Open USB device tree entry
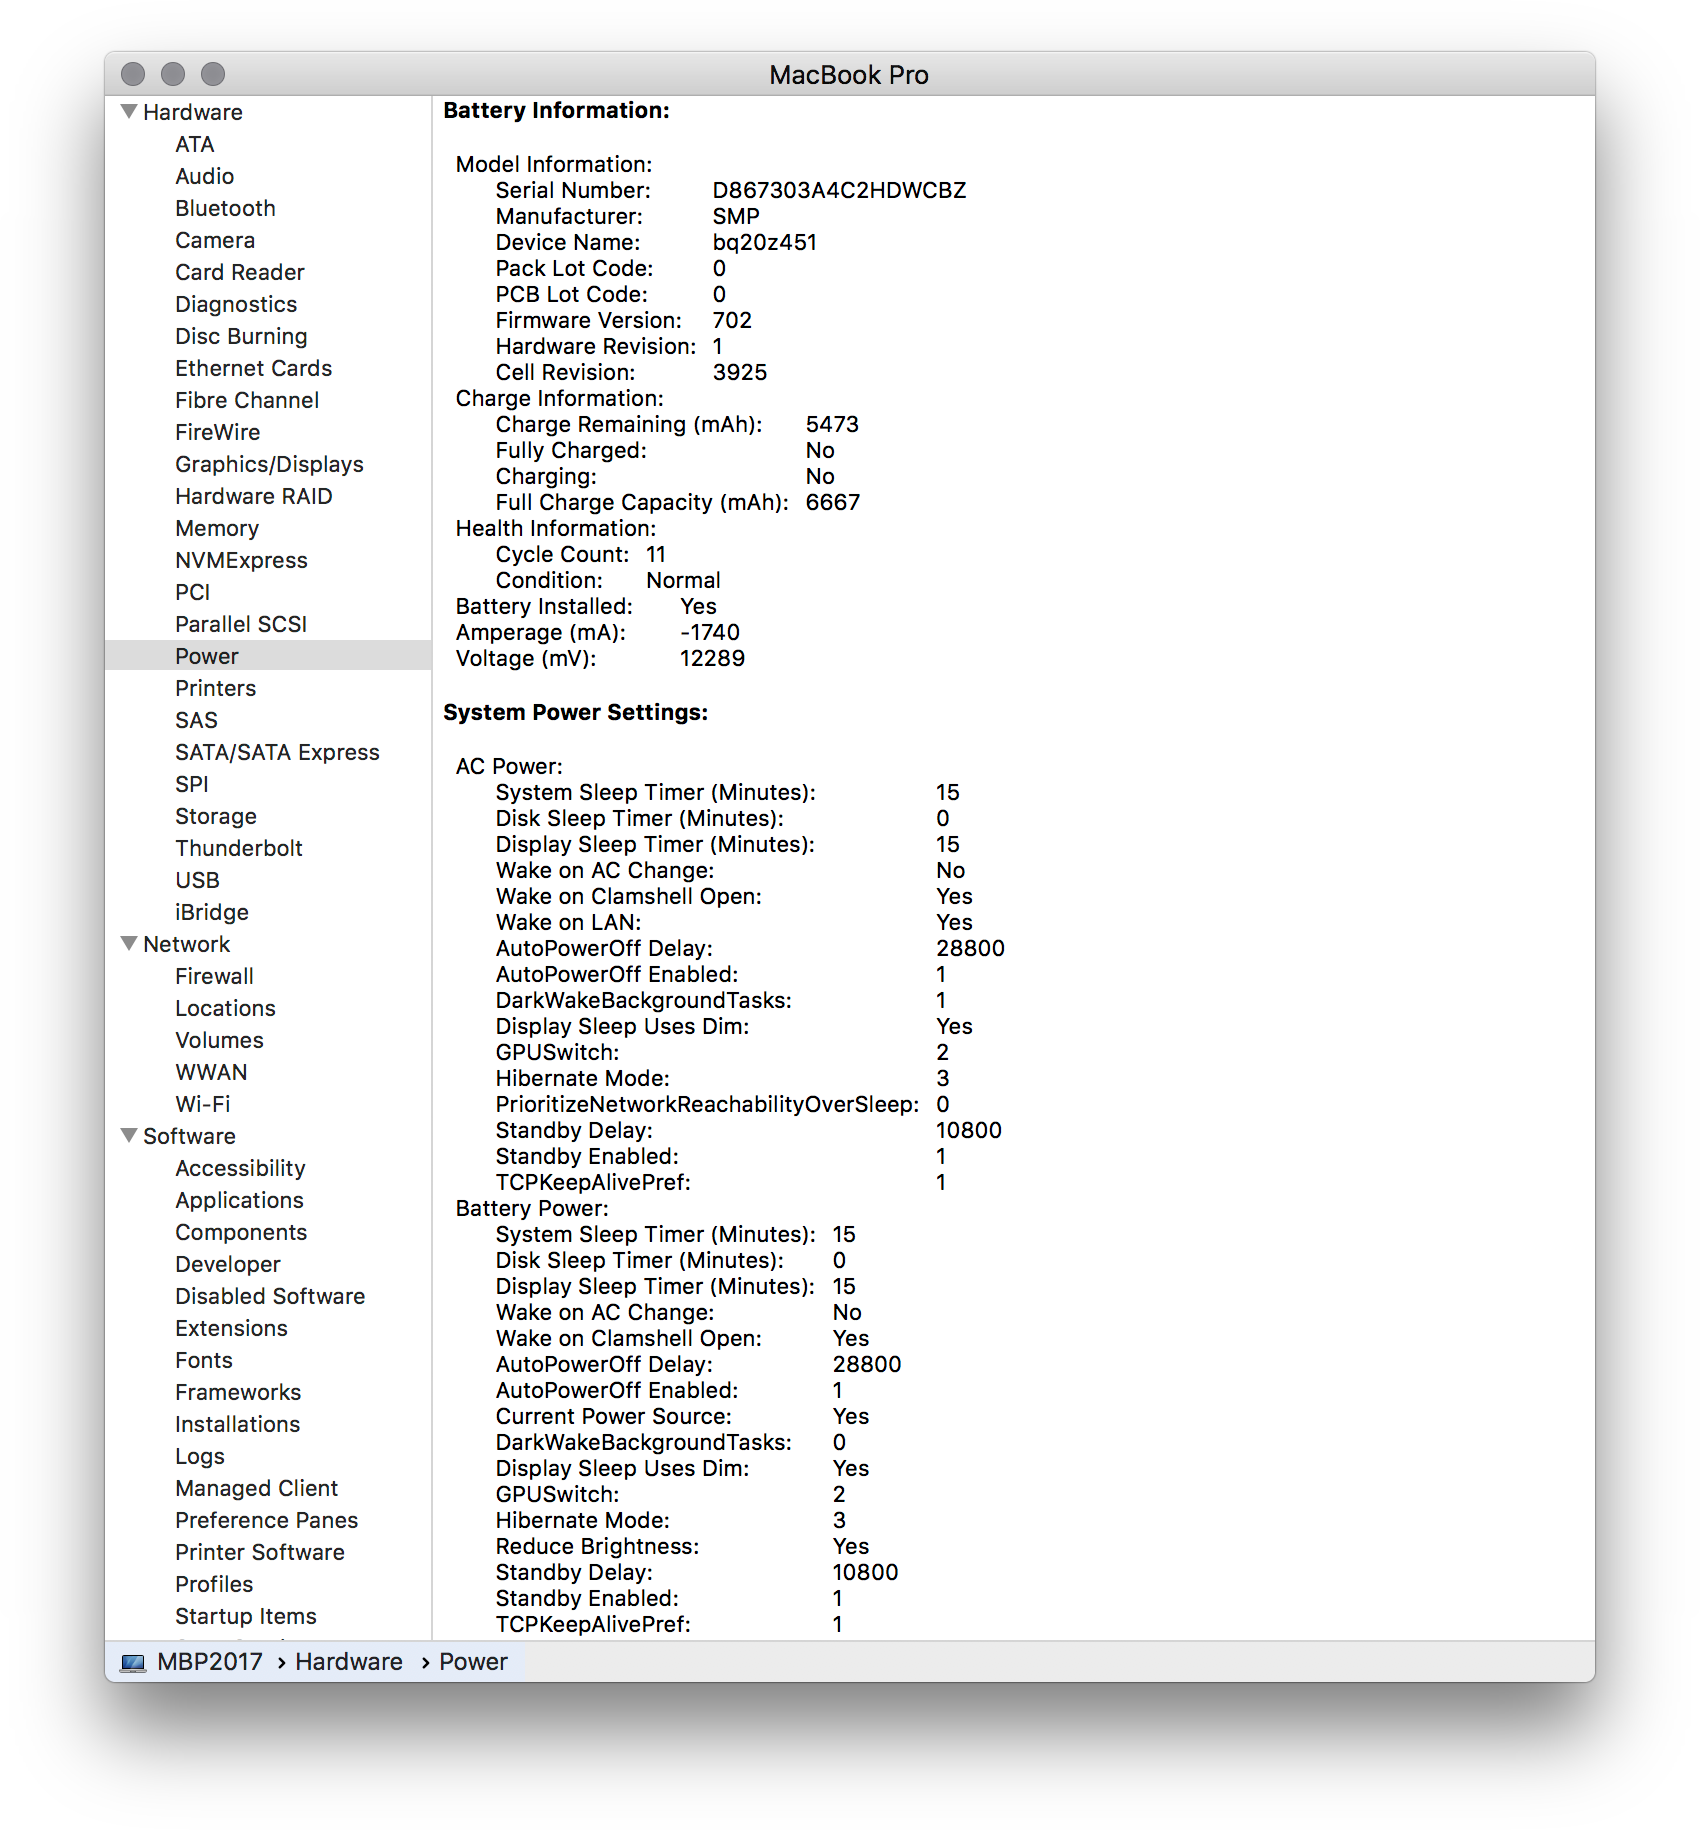 click(x=197, y=880)
